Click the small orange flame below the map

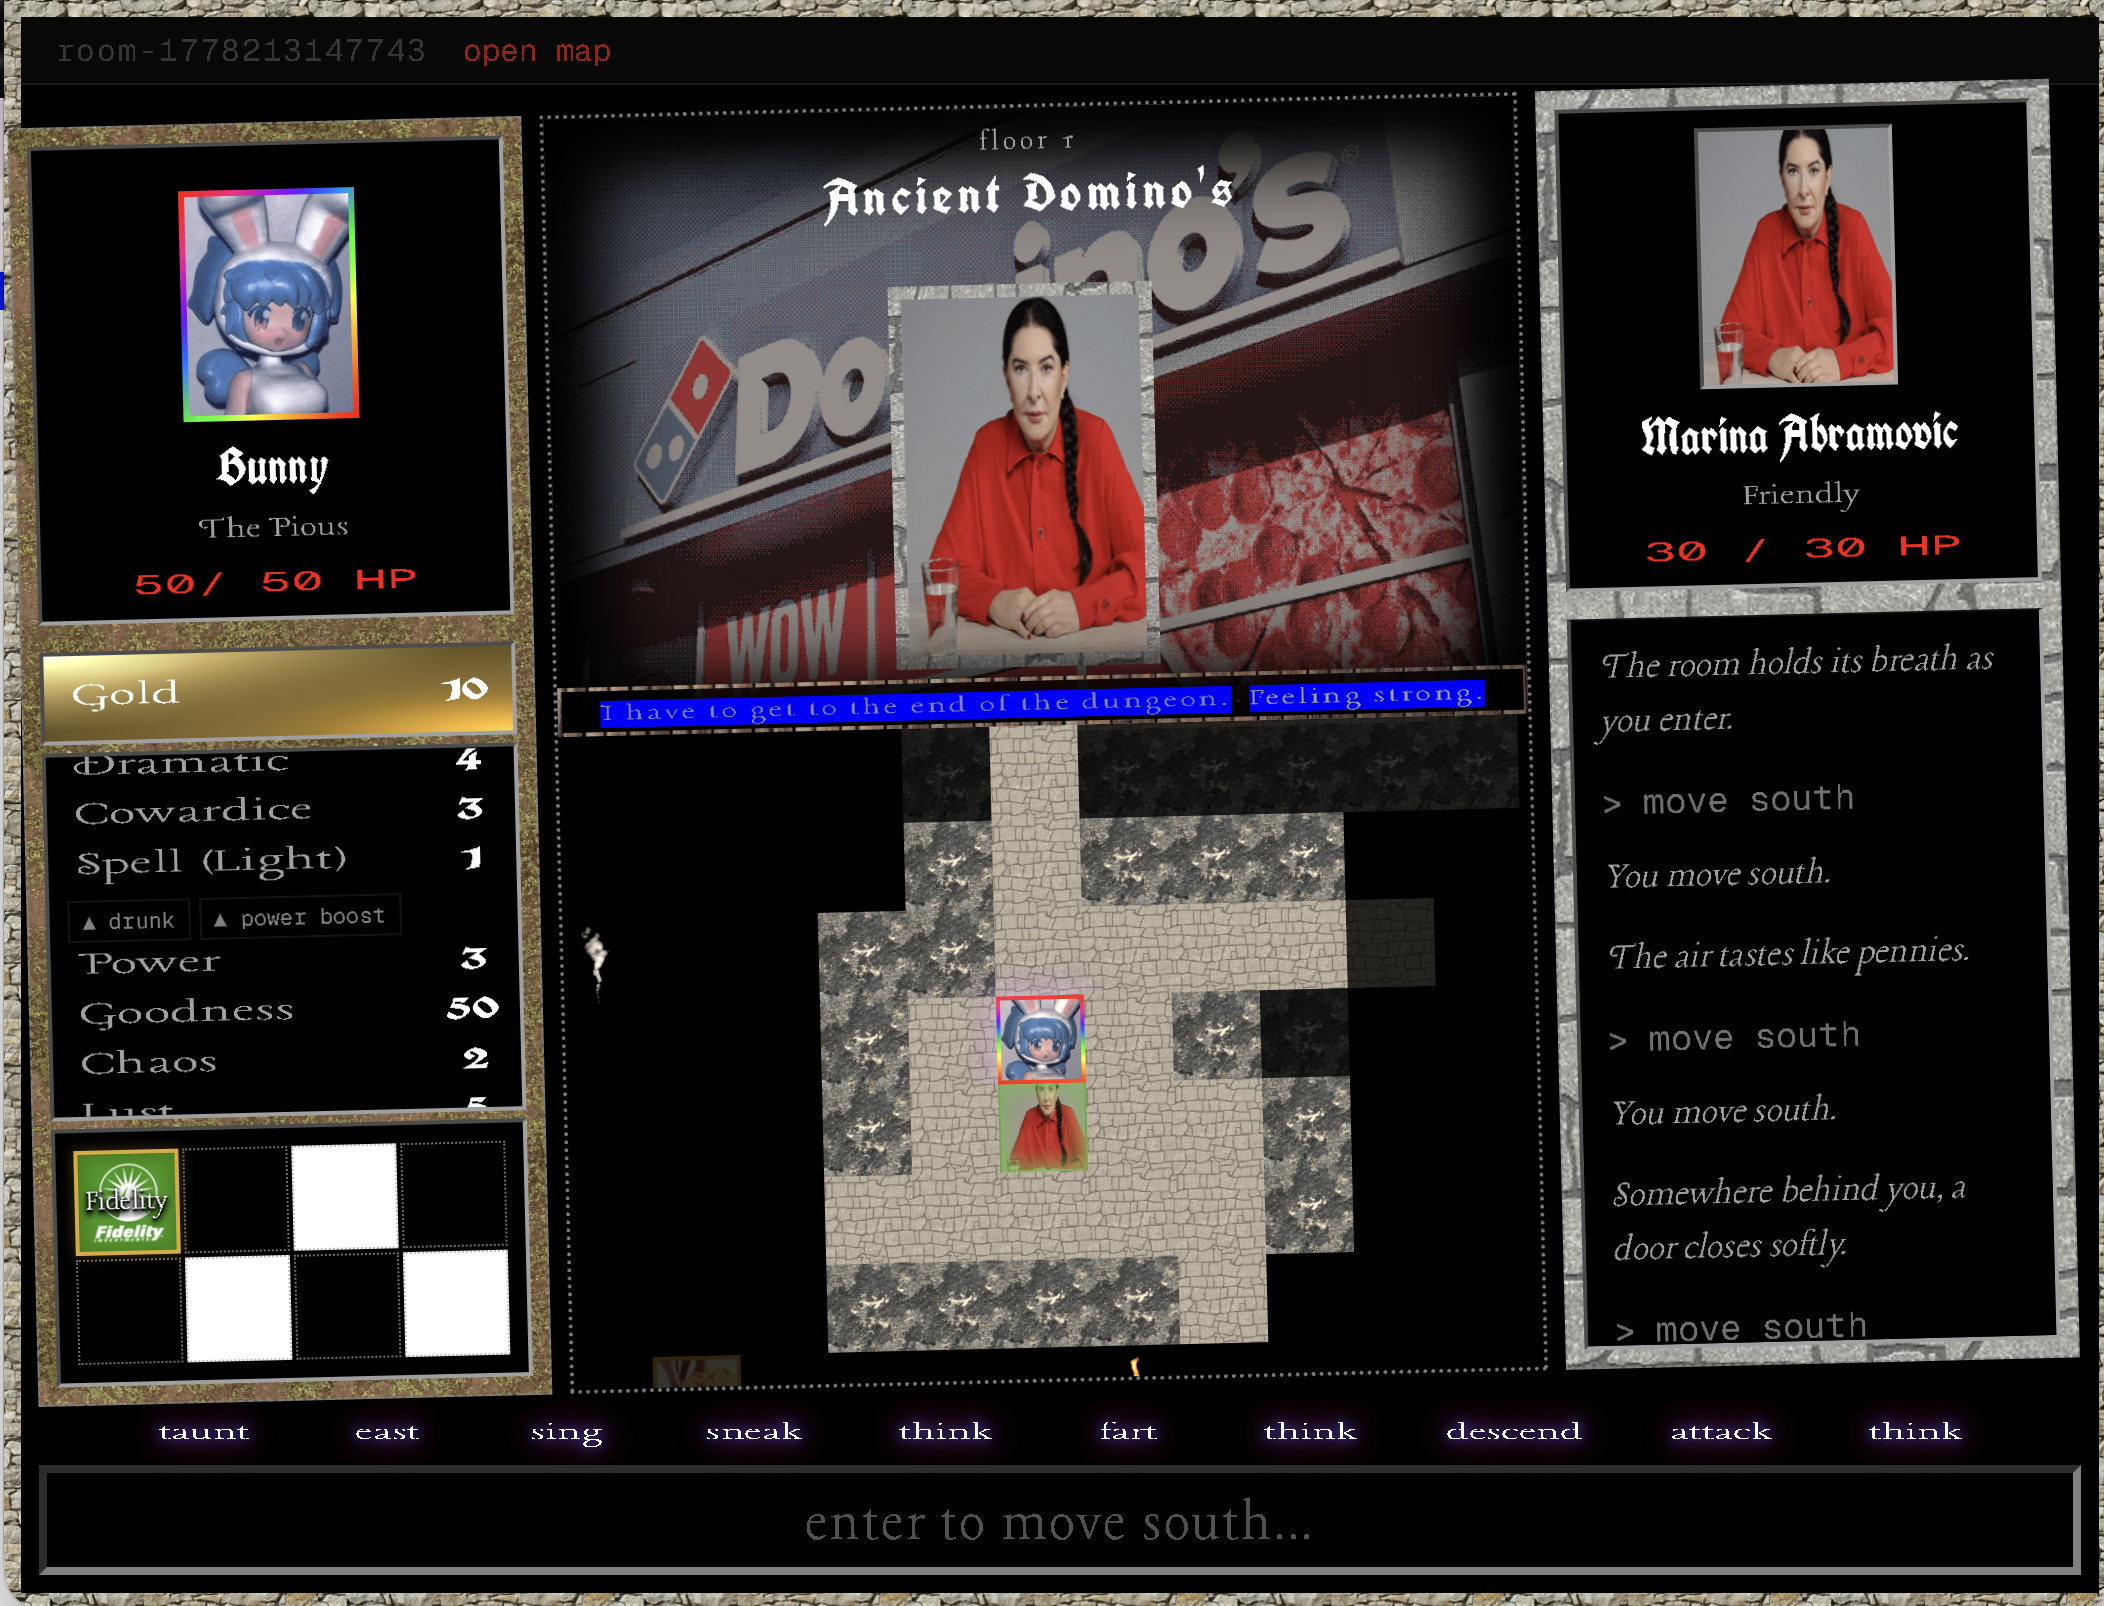(x=1135, y=1366)
